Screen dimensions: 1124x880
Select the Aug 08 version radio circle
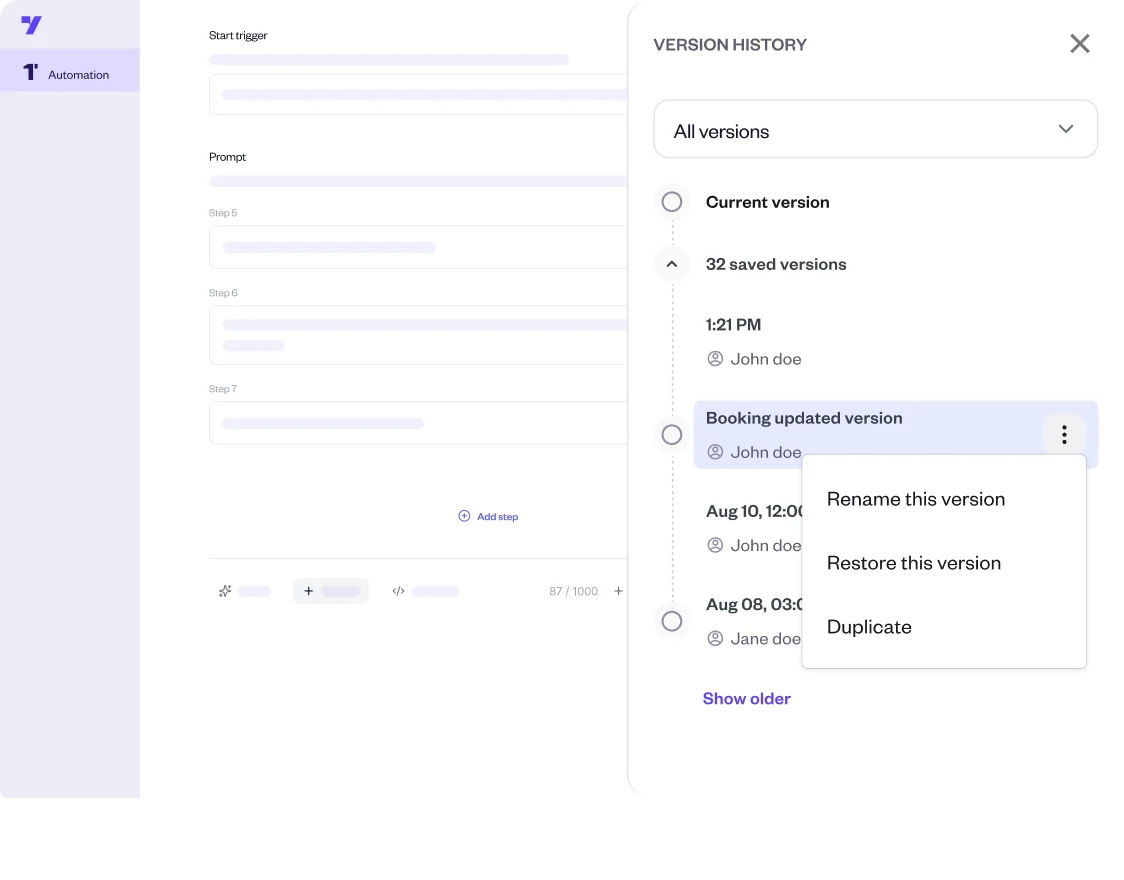[672, 621]
